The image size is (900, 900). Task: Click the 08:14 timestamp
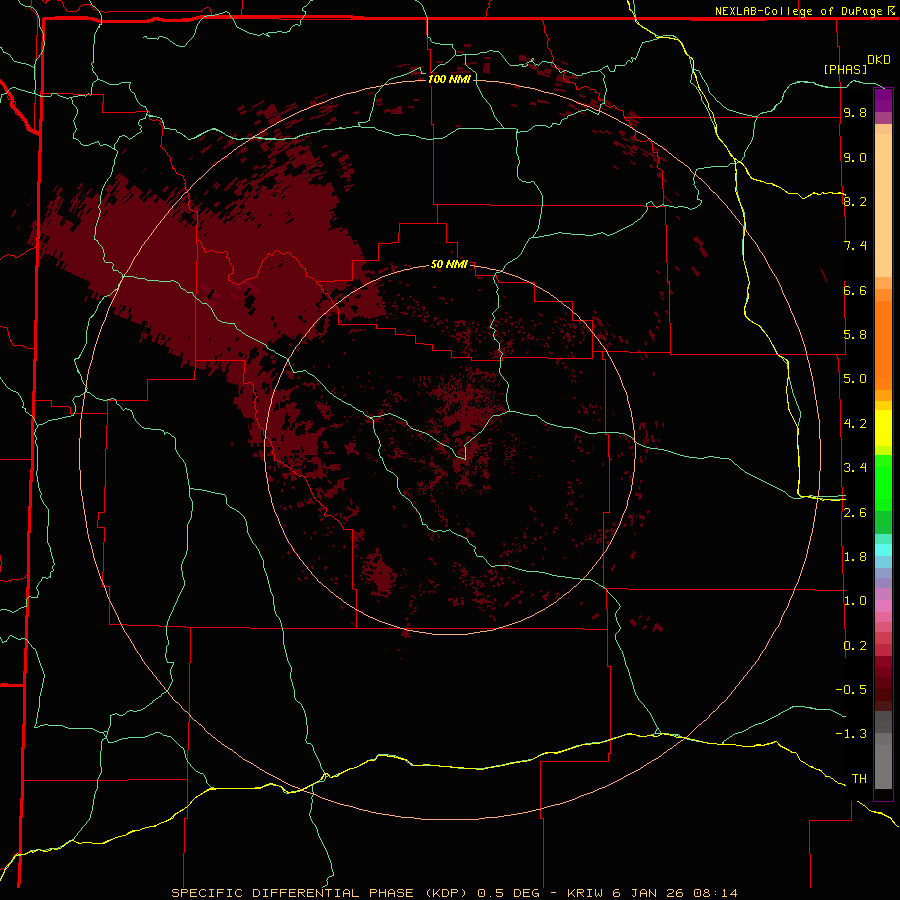click(x=715, y=893)
